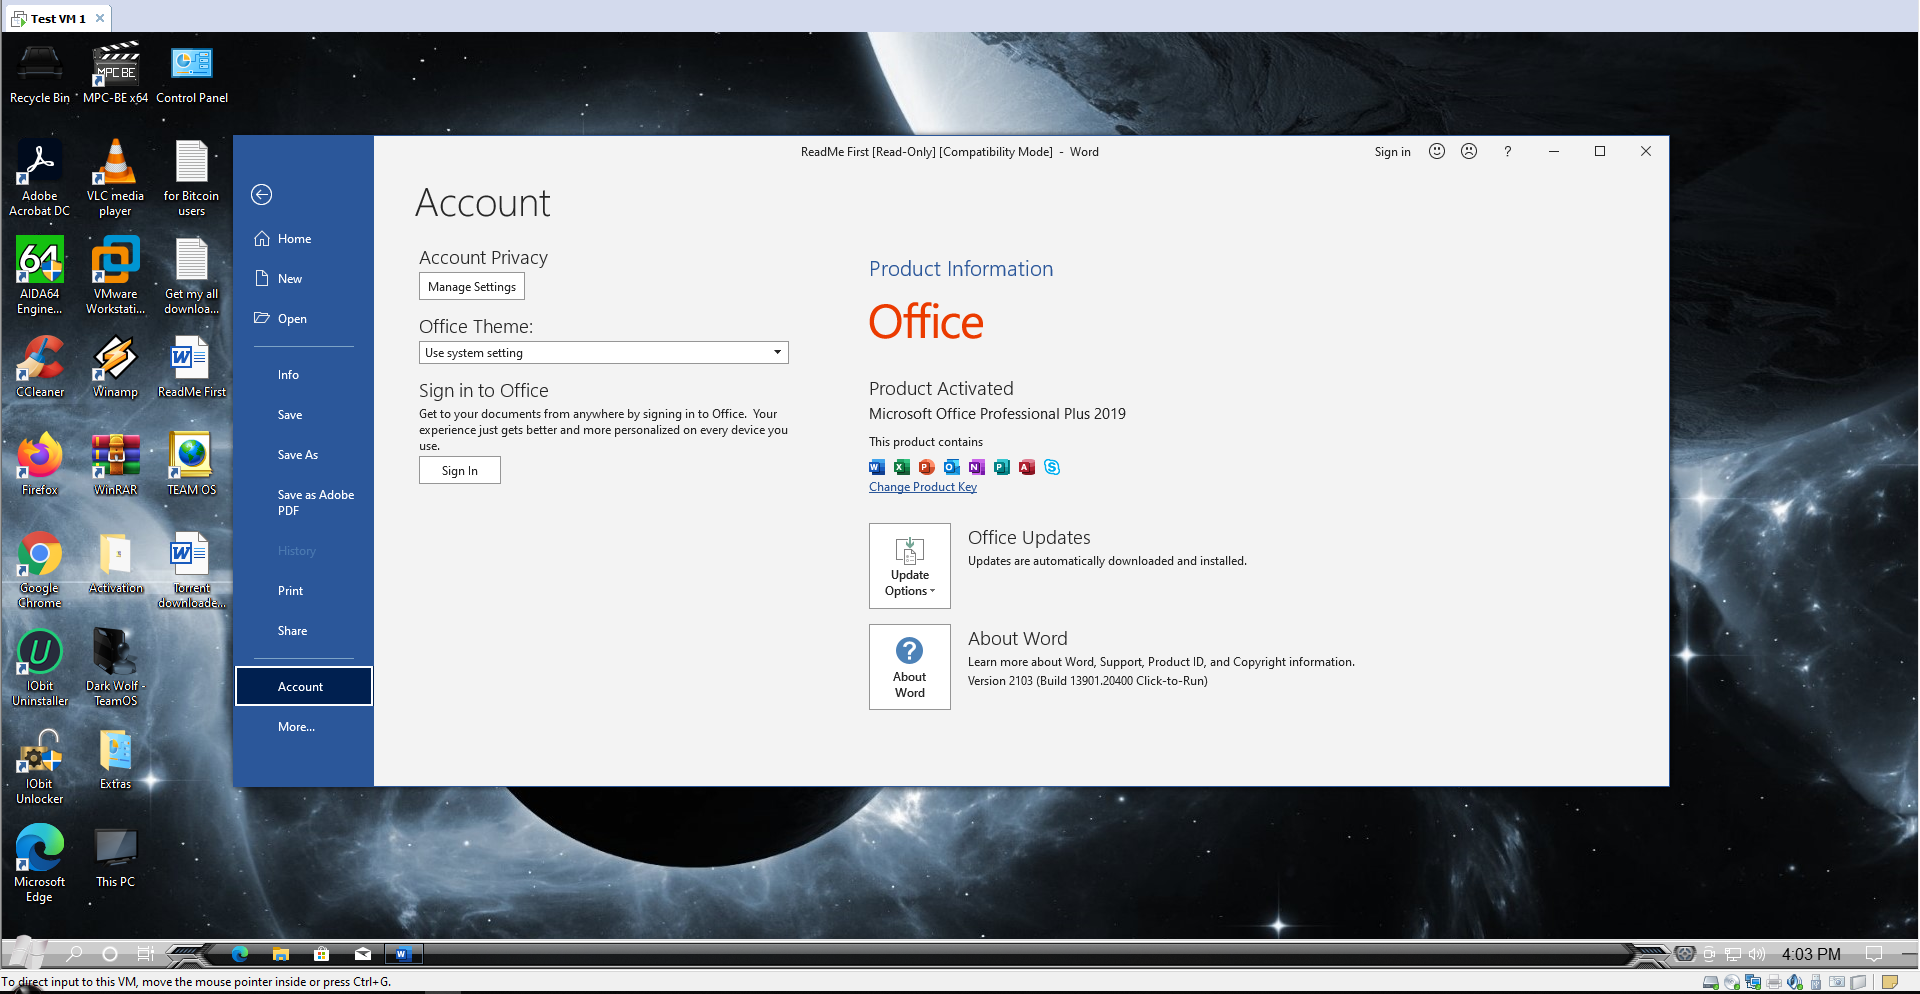The width and height of the screenshot is (1920, 994).
Task: Click the VMware printer device status icon
Action: 1774,982
